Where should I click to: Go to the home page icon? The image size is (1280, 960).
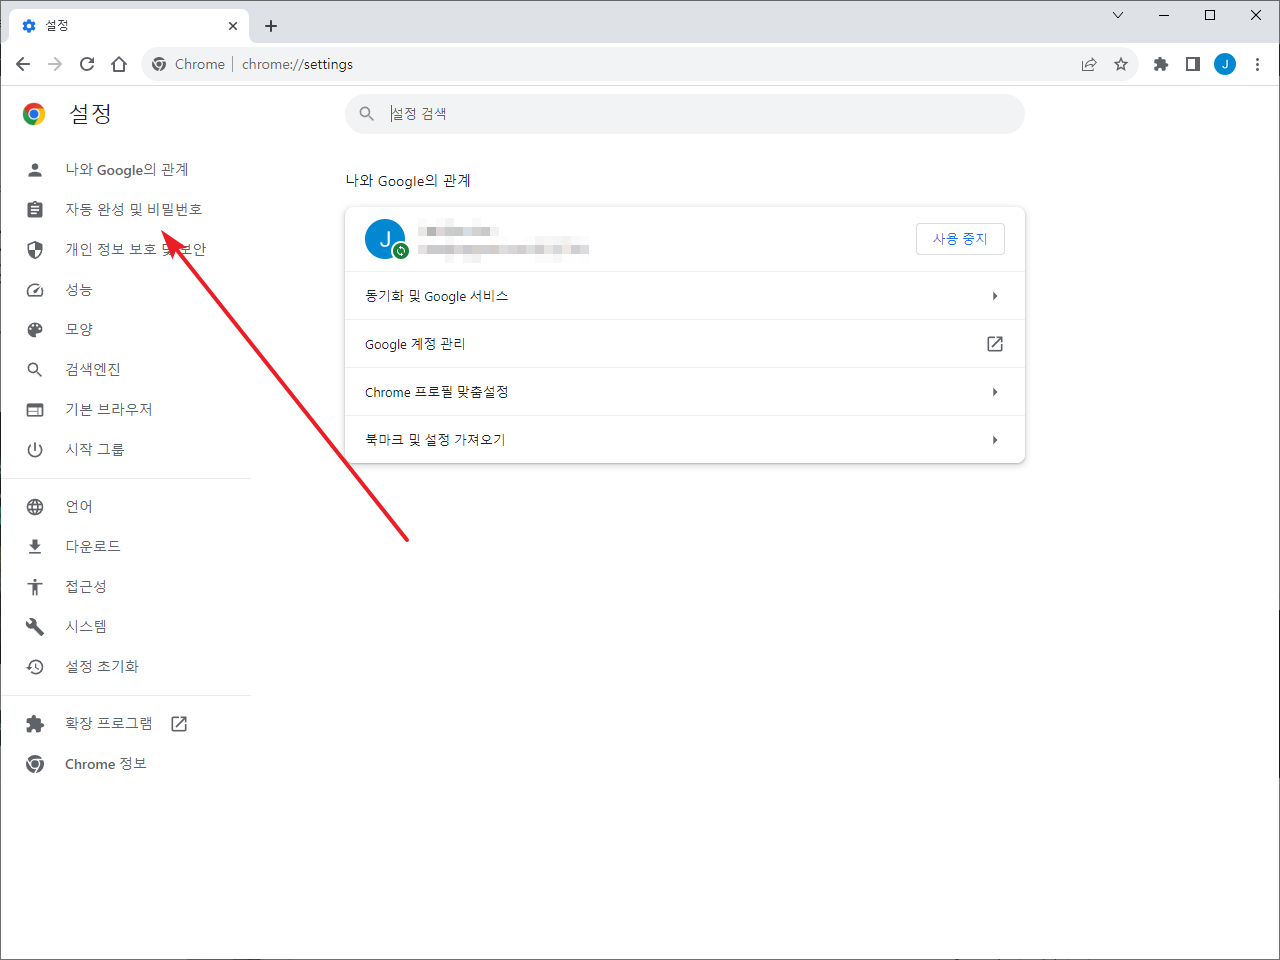pyautogui.click(x=119, y=64)
